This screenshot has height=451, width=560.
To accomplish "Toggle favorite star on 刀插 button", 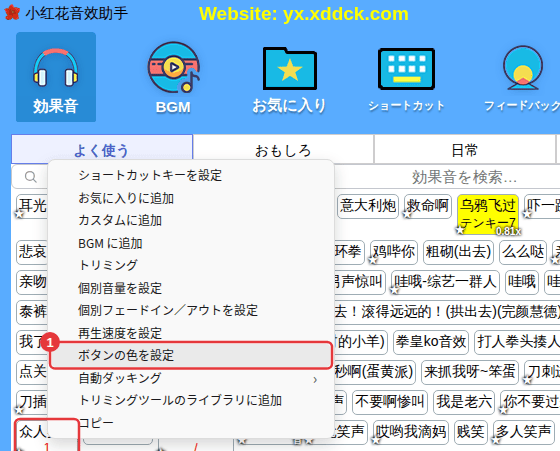I will 19,410.
